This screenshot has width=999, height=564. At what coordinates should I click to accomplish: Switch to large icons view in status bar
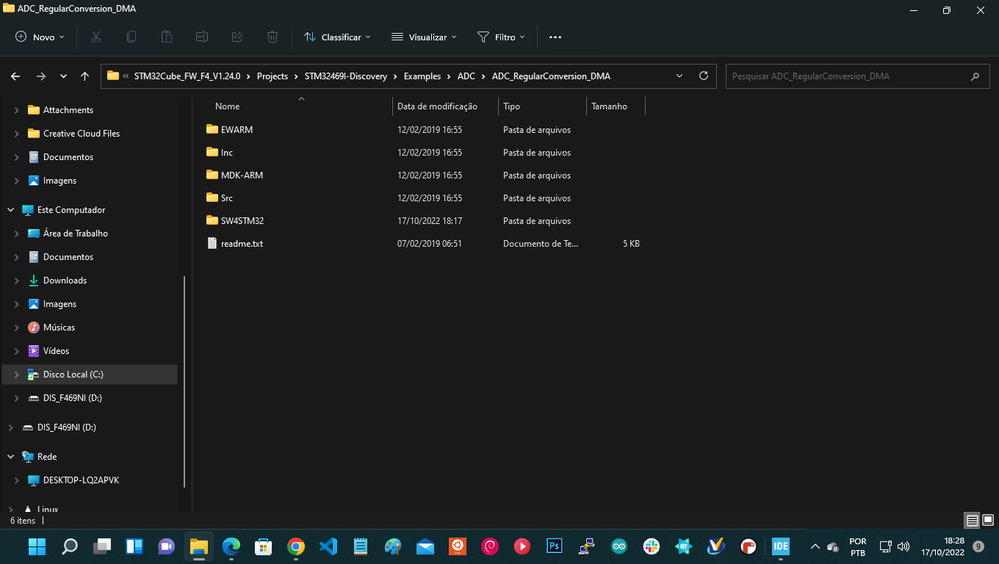click(988, 520)
